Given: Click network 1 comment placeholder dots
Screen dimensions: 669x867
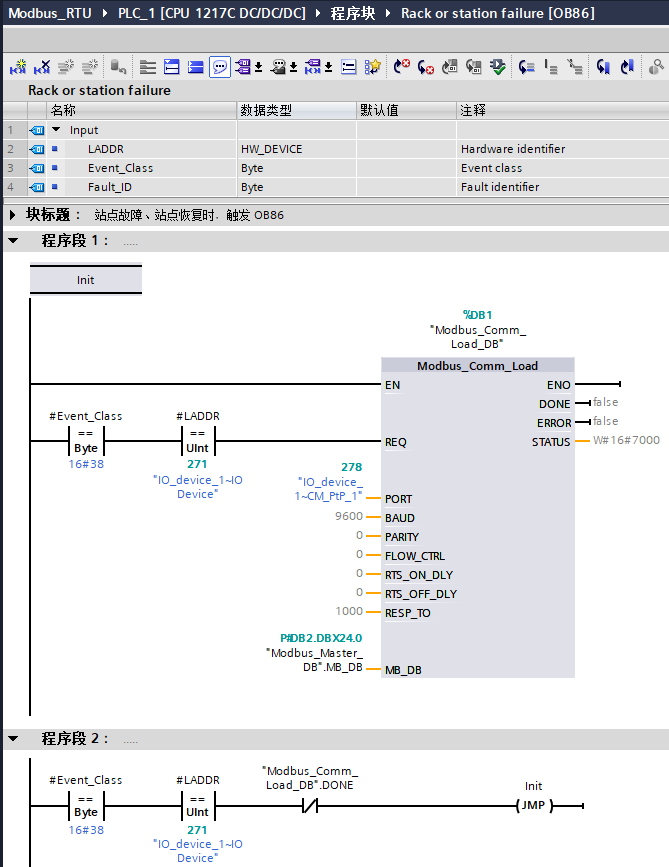Looking at the screenshot, I should point(130,243).
